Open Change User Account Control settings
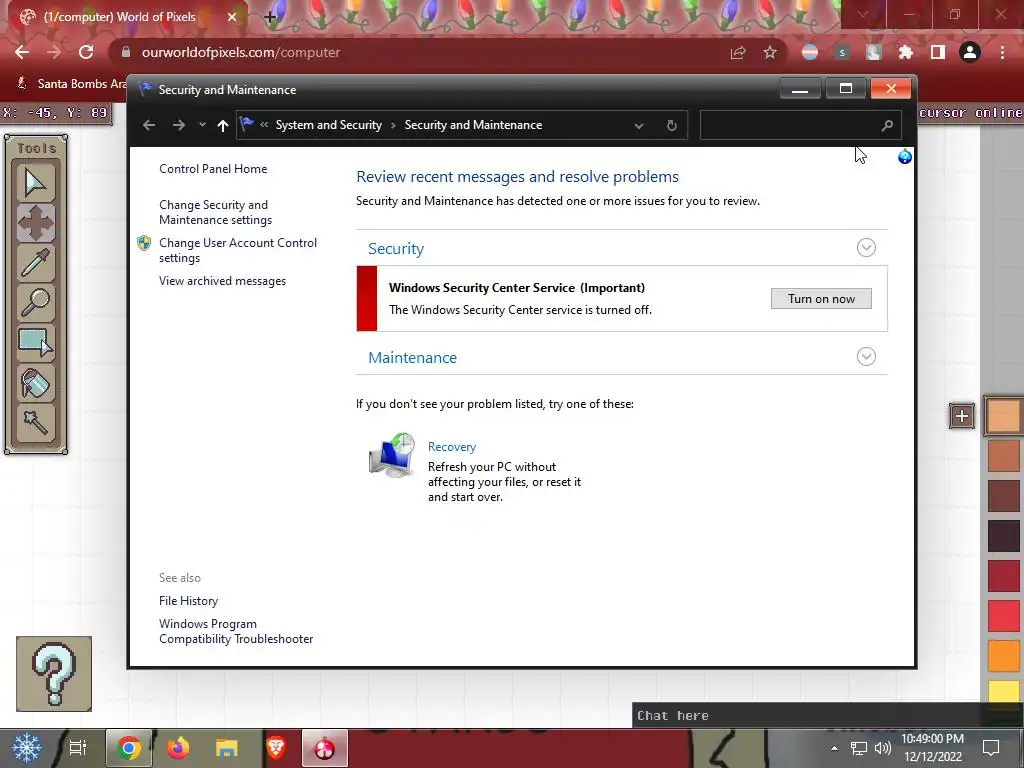 238,250
